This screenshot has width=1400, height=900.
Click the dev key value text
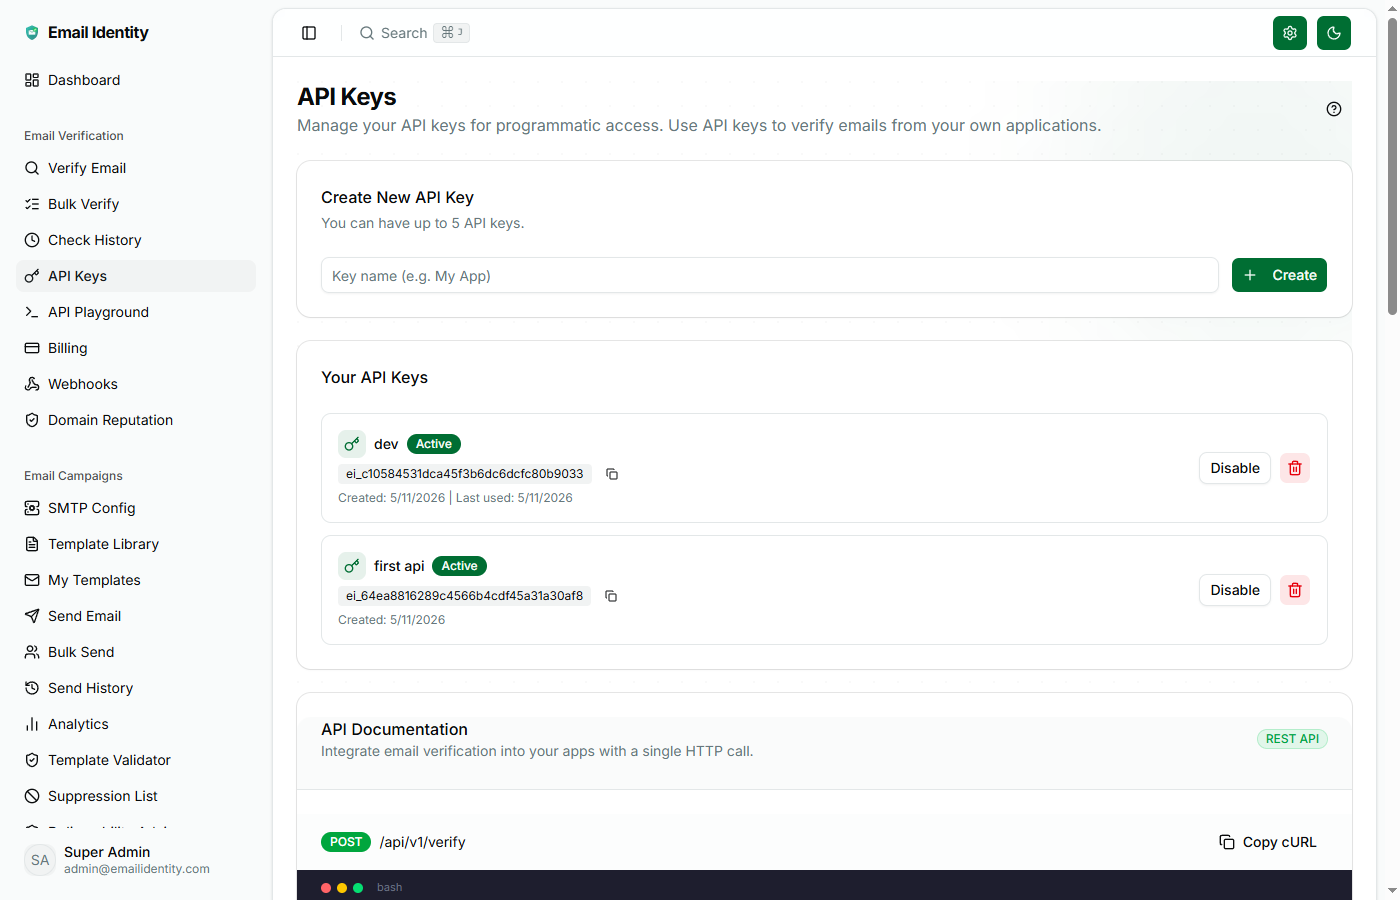[465, 474]
